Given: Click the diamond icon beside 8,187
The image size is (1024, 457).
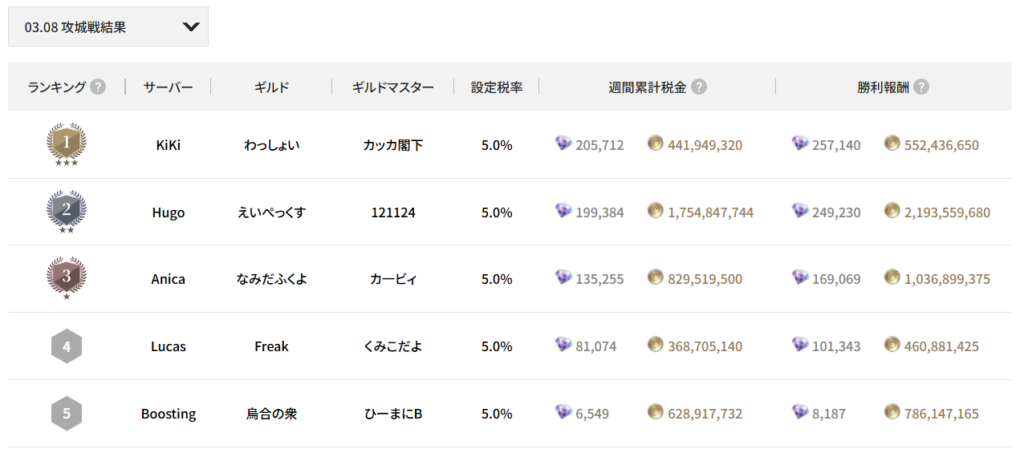Looking at the screenshot, I should click(799, 412).
